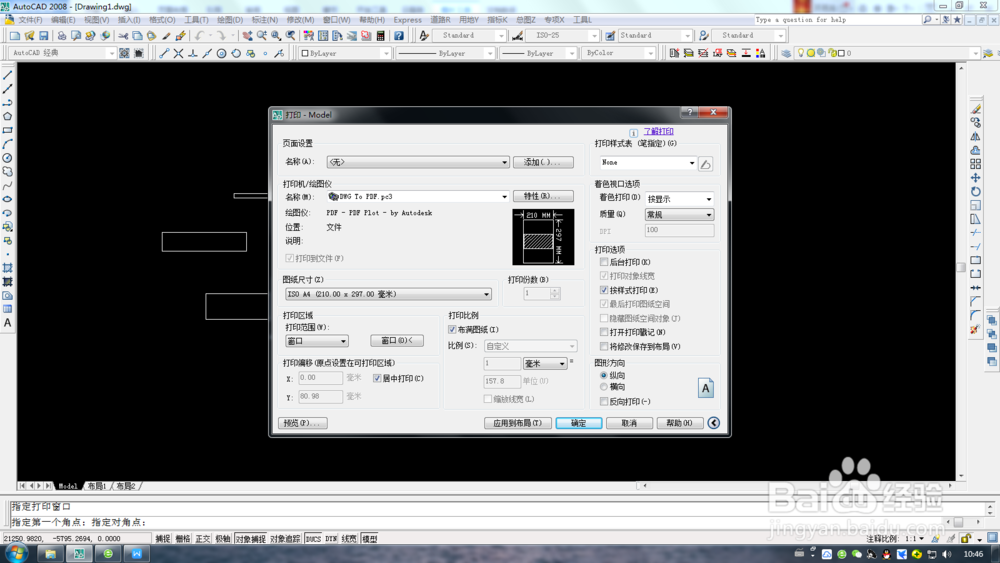Open the ByColor plot style control
This screenshot has height=563, width=1000.
619,54
